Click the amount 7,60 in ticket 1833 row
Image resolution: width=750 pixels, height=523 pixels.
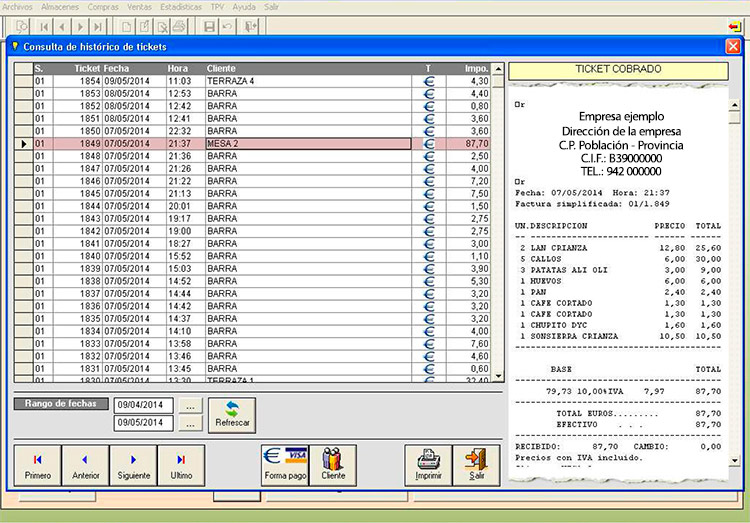[x=480, y=344]
